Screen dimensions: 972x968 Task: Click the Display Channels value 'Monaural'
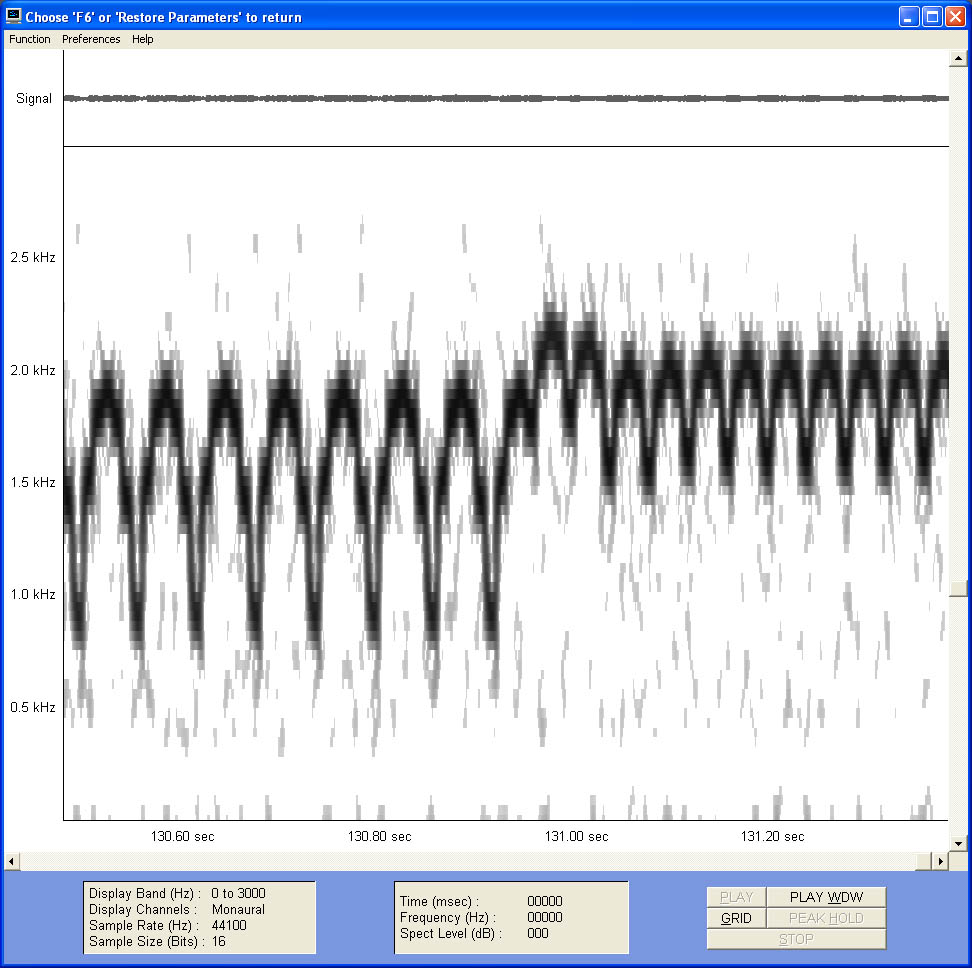(x=238, y=909)
